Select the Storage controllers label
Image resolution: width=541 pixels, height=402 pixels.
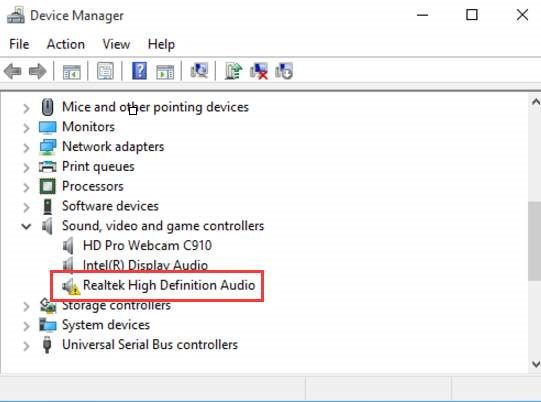coord(116,305)
